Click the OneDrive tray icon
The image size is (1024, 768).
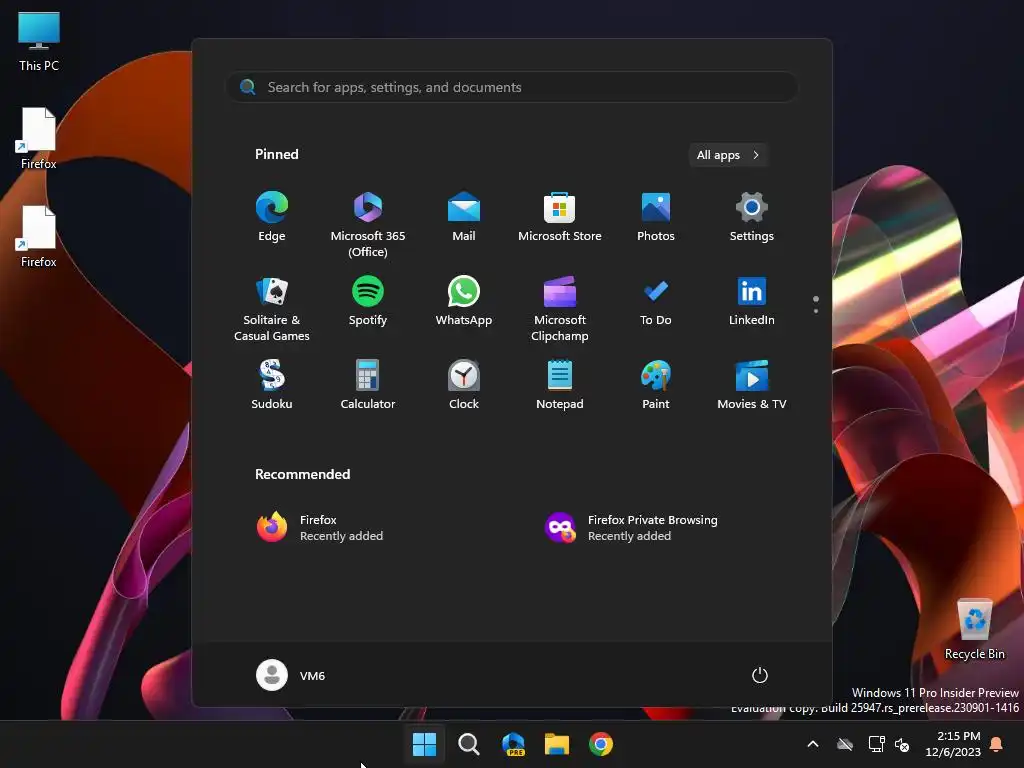coord(845,744)
